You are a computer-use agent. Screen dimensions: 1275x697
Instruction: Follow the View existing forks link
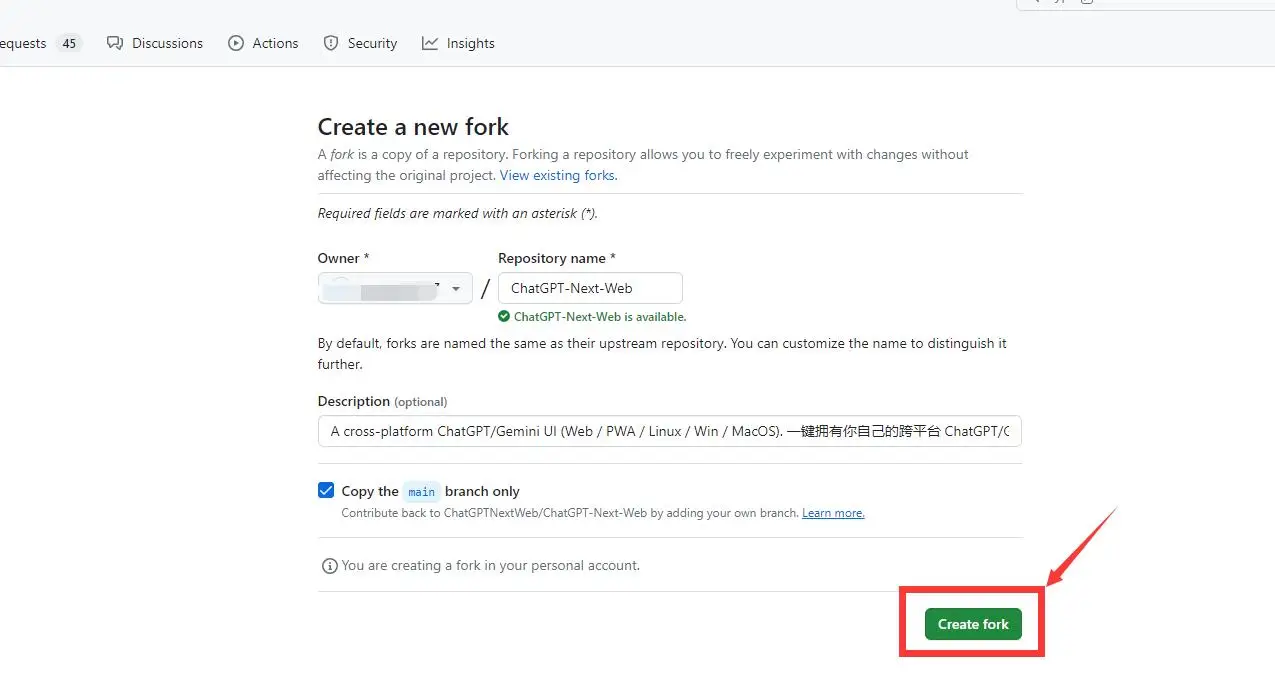click(x=558, y=175)
